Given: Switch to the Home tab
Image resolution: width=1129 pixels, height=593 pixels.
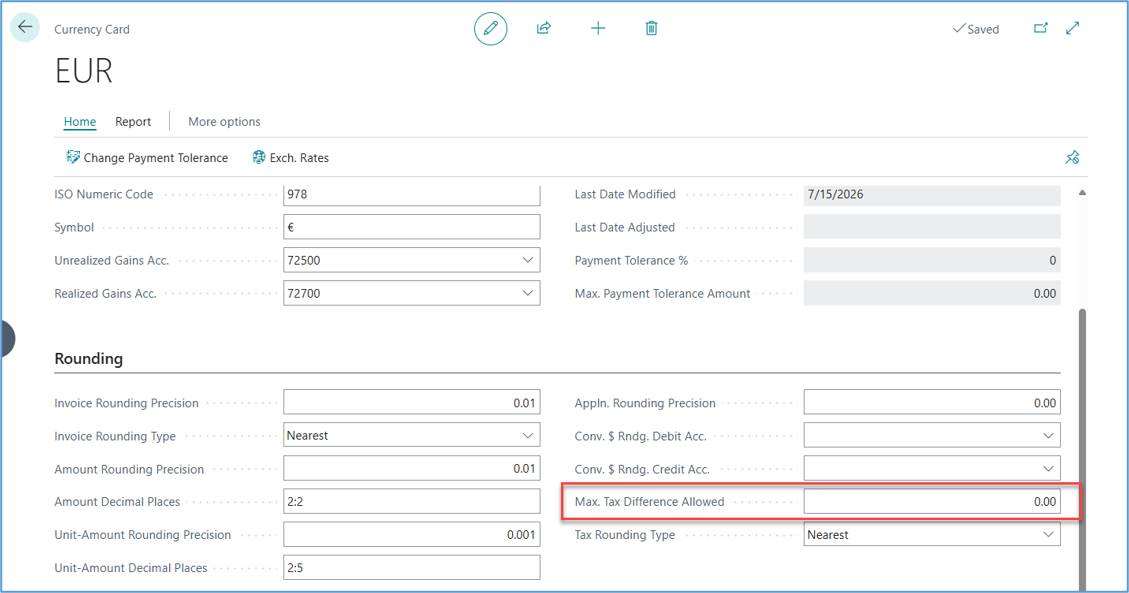Looking at the screenshot, I should (80, 122).
